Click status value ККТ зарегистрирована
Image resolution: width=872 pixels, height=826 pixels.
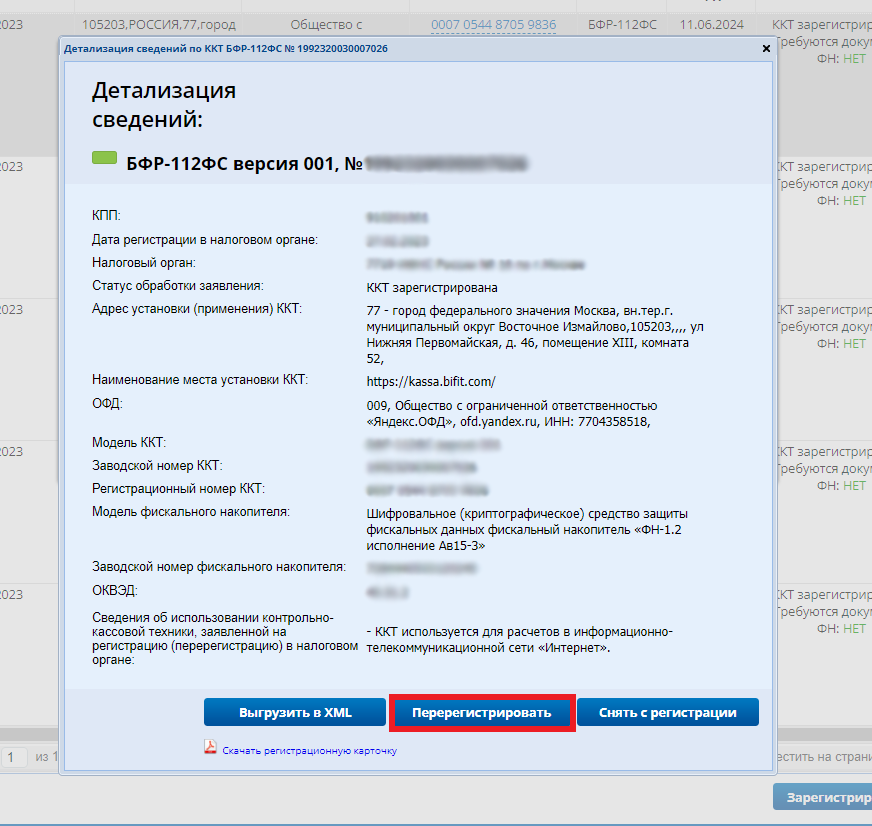[x=432, y=288]
